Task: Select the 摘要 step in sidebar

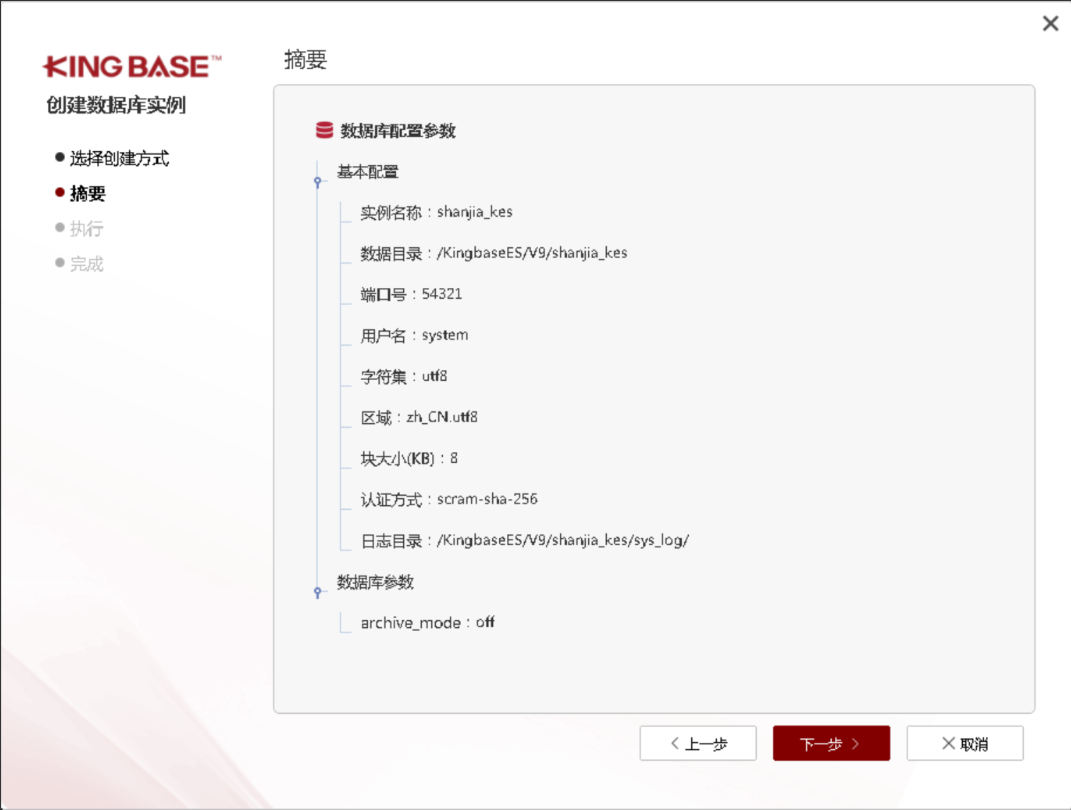Action: [x=81, y=193]
